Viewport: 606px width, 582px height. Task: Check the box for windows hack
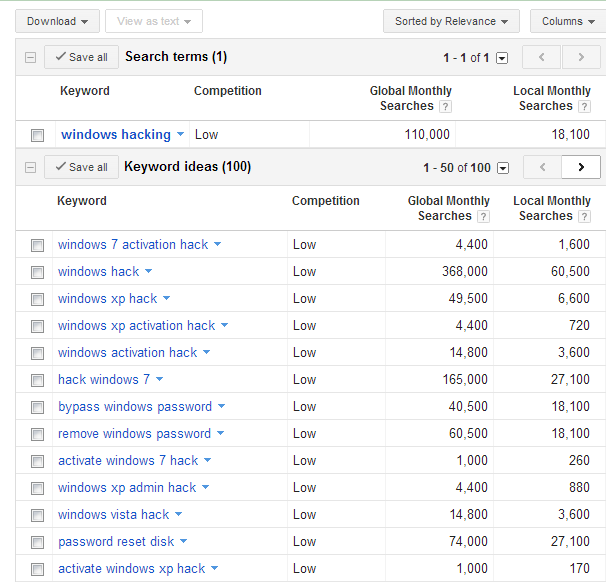point(37,272)
